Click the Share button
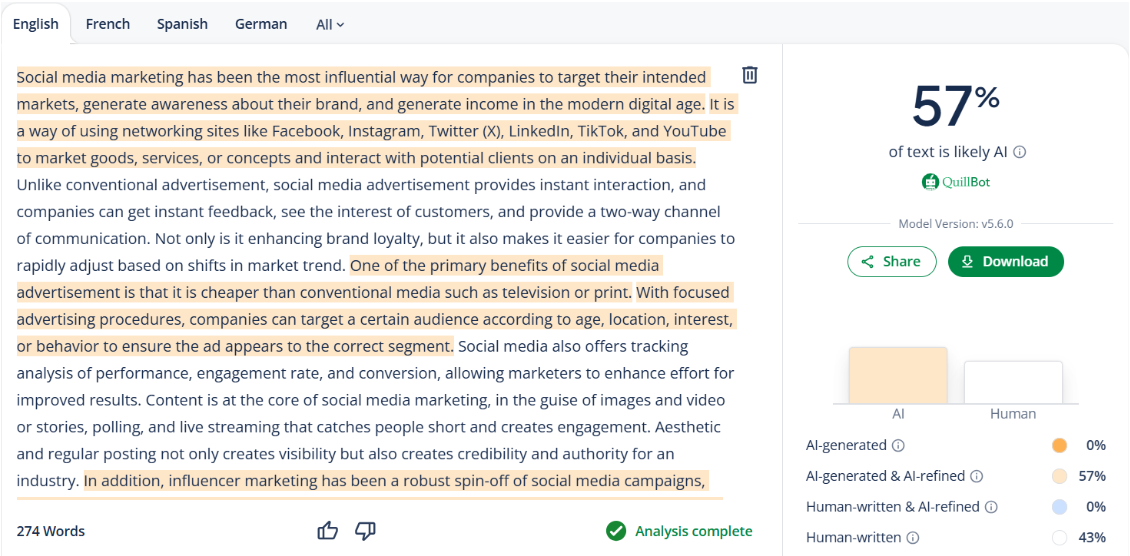 pyautogui.click(x=892, y=261)
